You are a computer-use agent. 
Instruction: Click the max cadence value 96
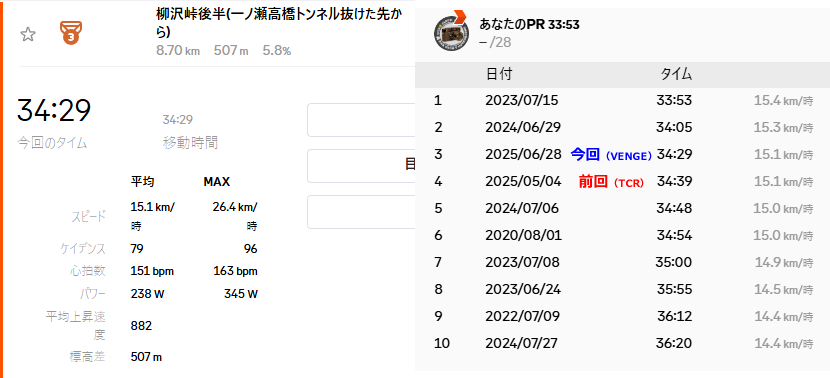251,248
